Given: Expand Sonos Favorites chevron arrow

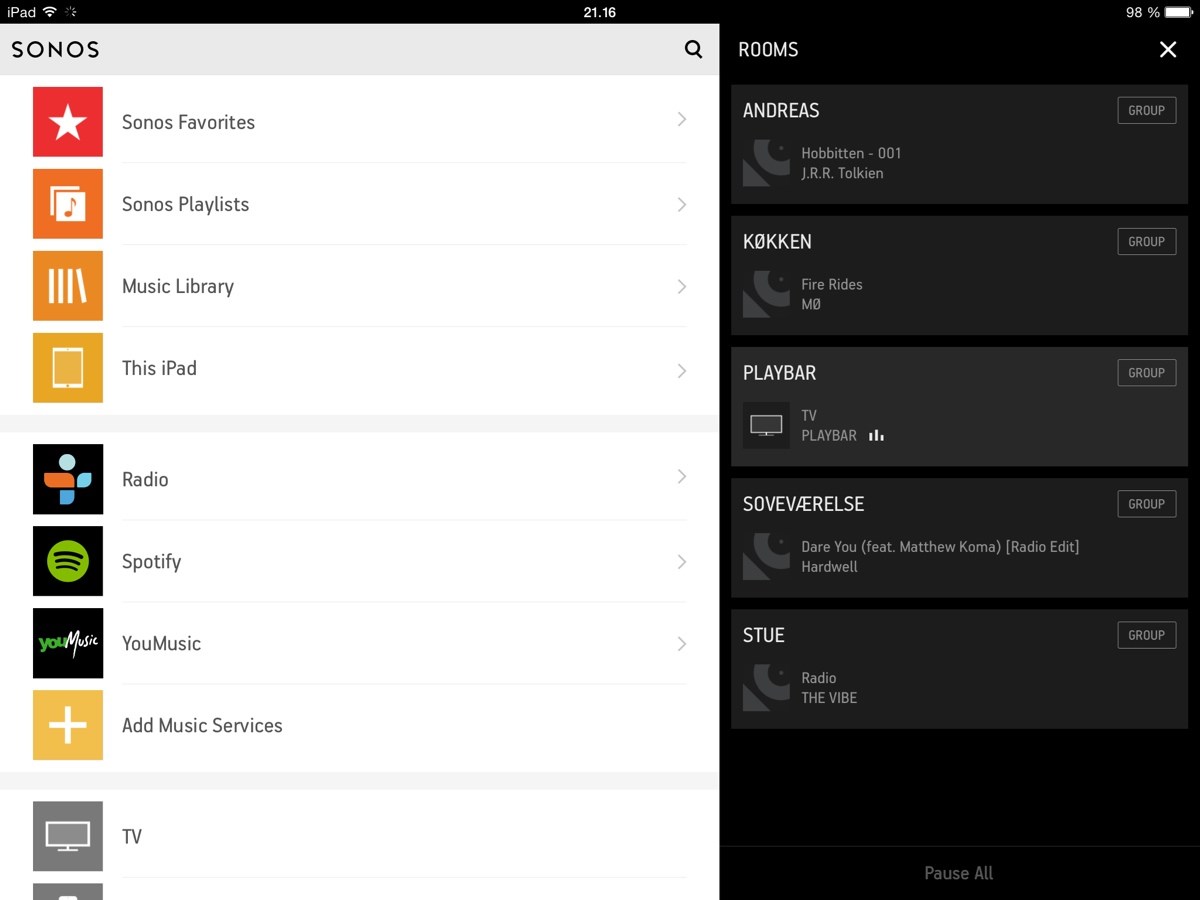Looking at the screenshot, I should pos(682,119).
